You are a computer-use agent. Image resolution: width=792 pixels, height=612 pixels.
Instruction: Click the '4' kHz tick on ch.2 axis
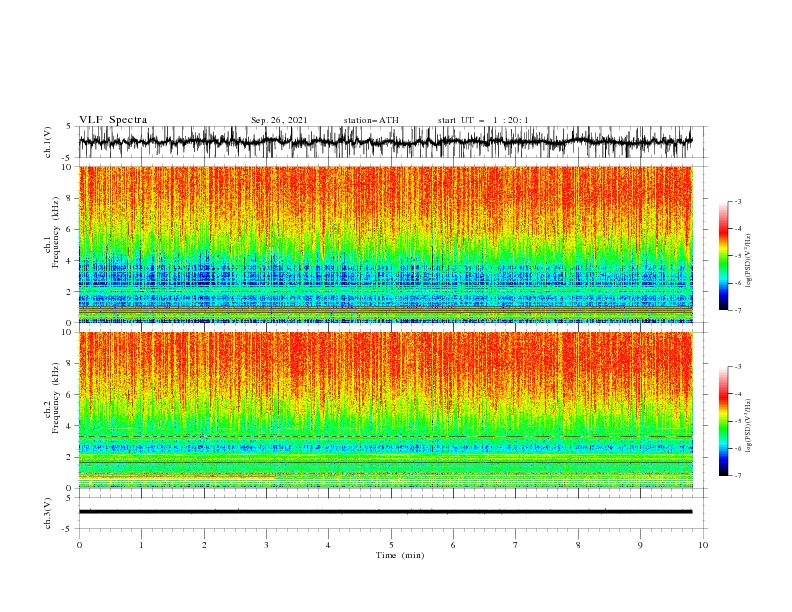coord(70,426)
